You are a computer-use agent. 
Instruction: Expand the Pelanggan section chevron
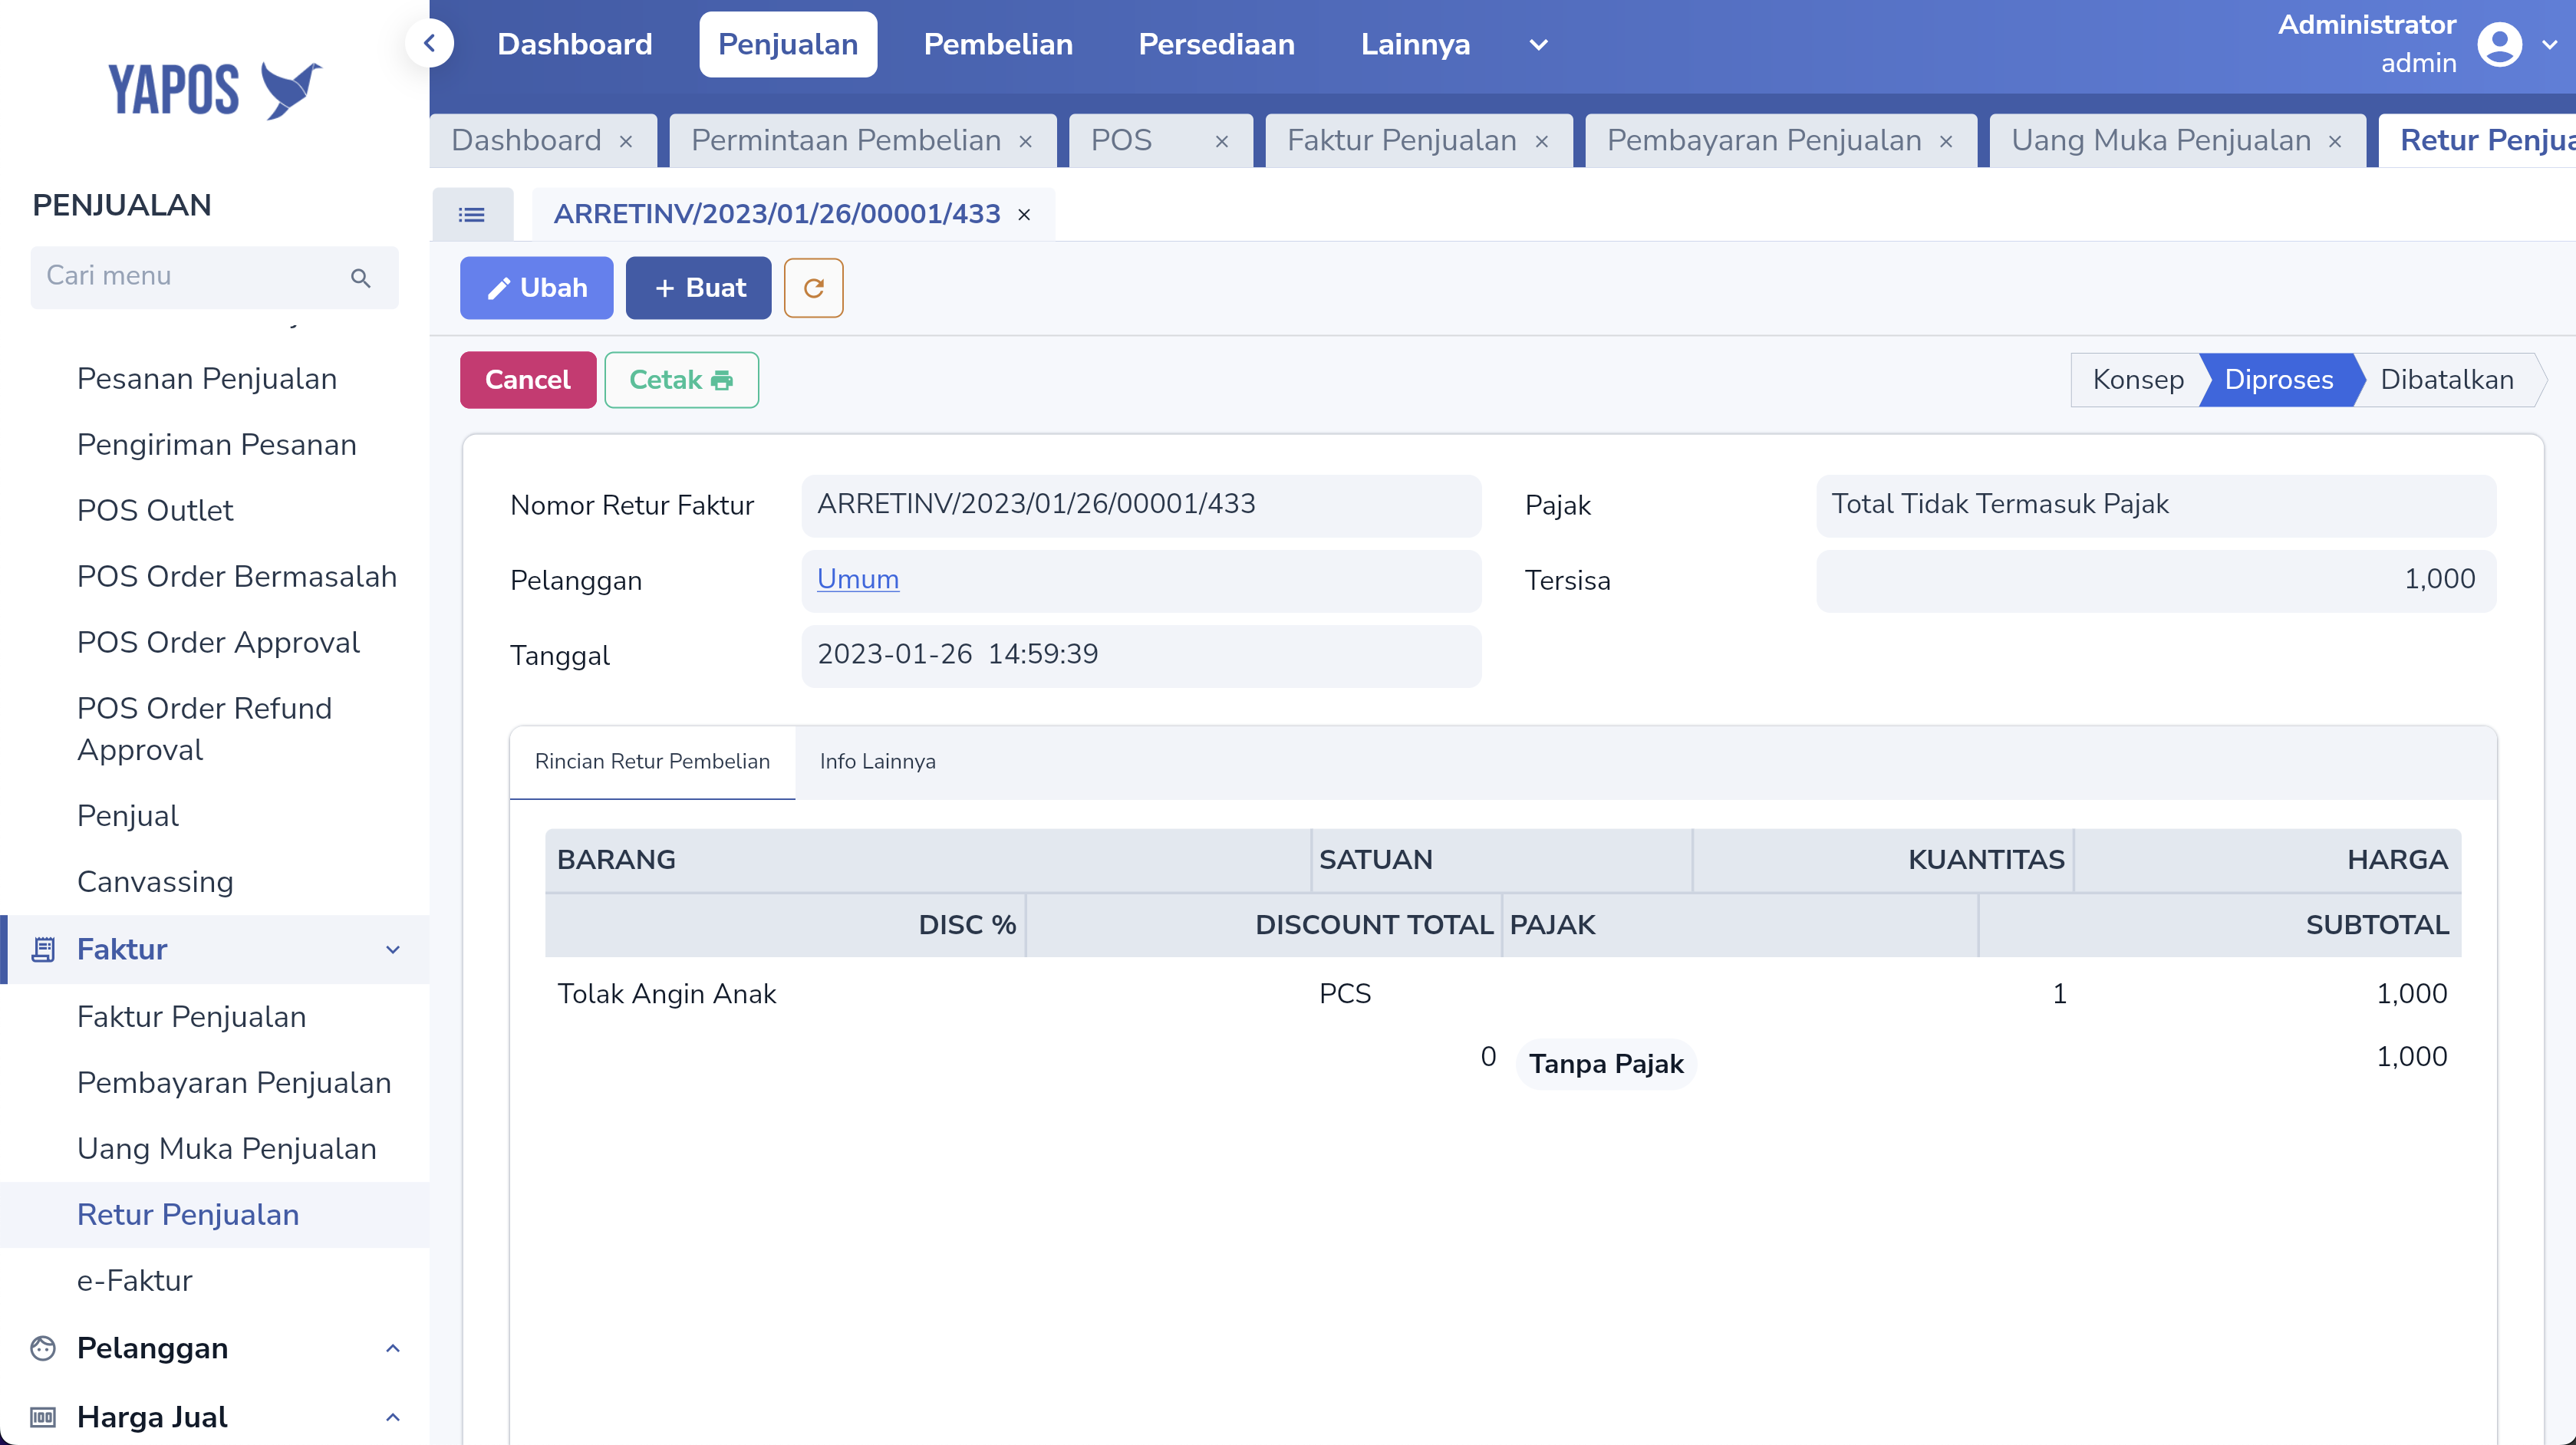[393, 1348]
